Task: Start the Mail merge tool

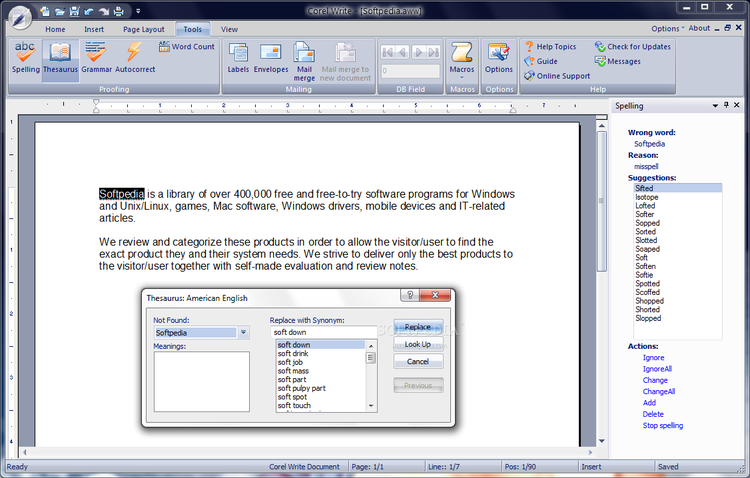Action: tap(304, 62)
